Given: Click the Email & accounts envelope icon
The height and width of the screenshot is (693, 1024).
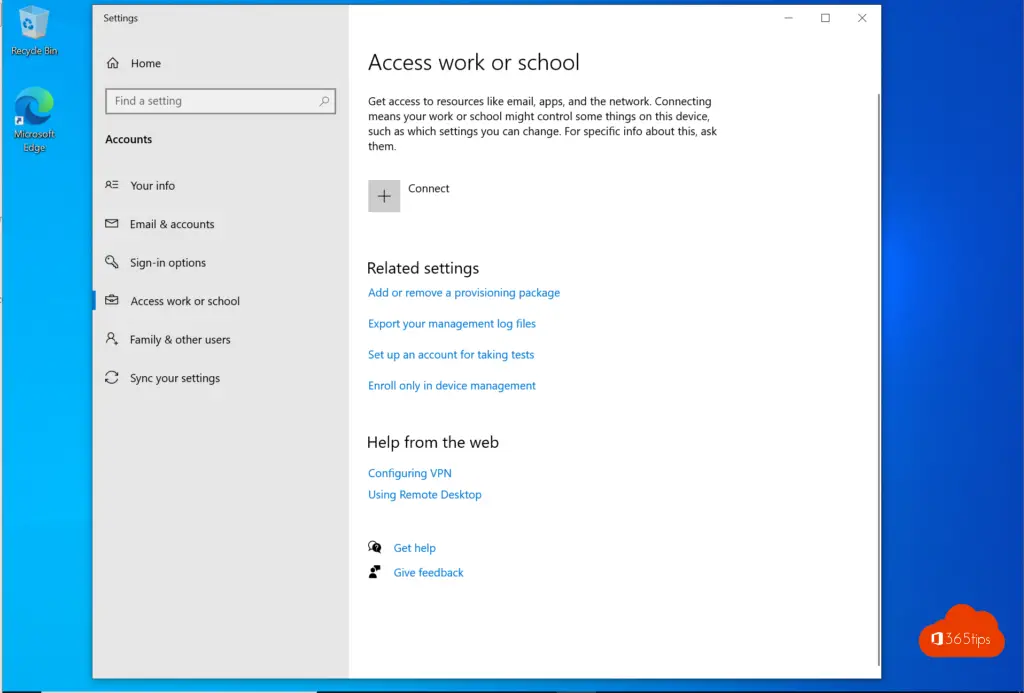Looking at the screenshot, I should (112, 223).
